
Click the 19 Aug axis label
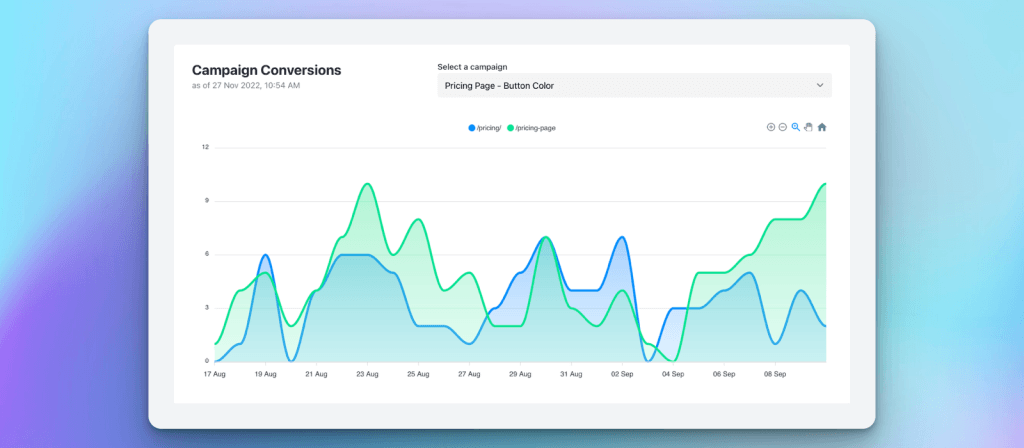point(265,375)
